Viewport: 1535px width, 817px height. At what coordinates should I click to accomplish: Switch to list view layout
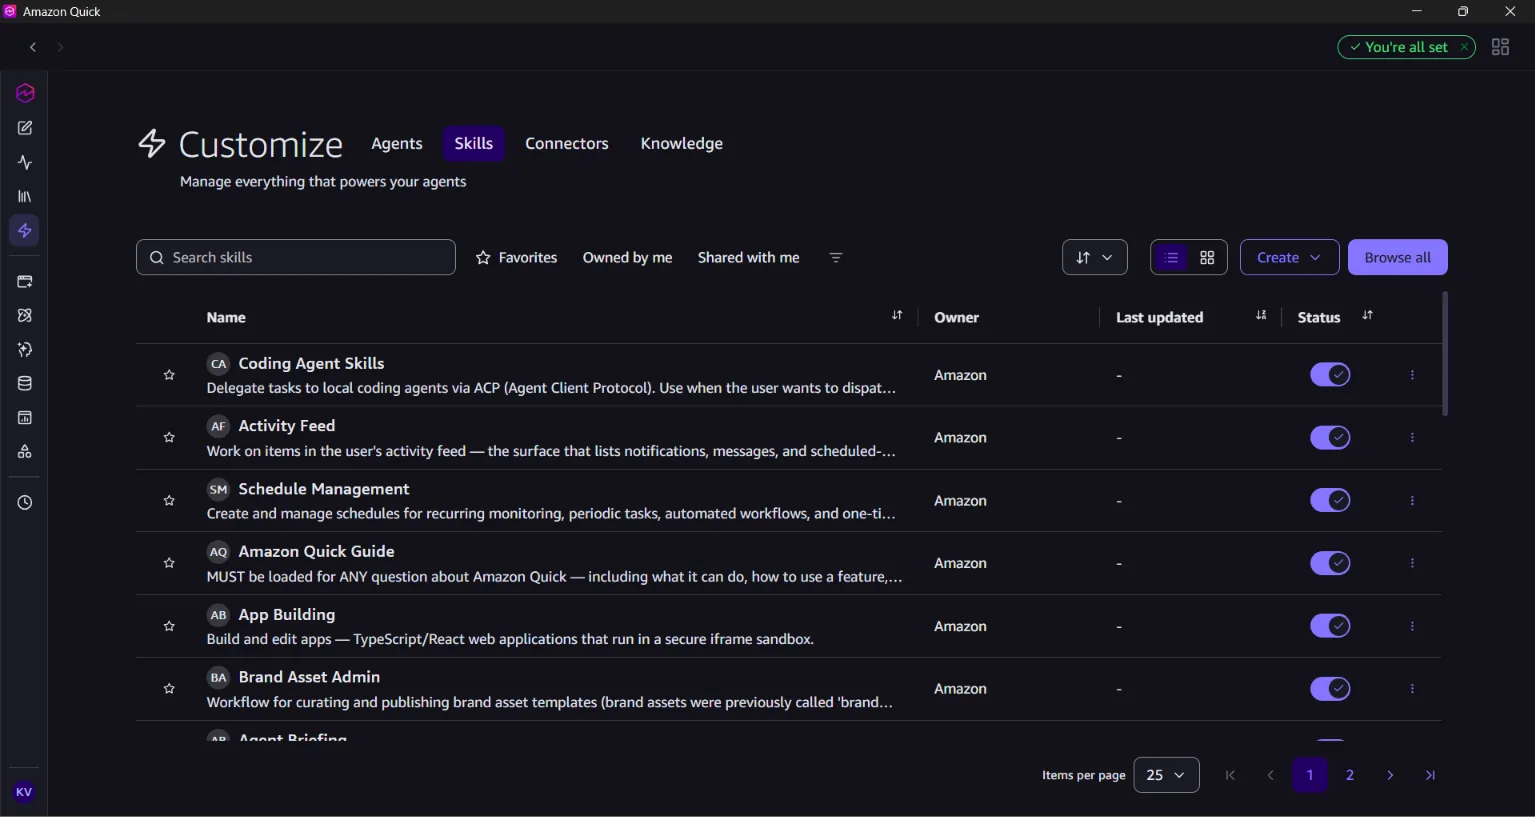pyautogui.click(x=1172, y=258)
